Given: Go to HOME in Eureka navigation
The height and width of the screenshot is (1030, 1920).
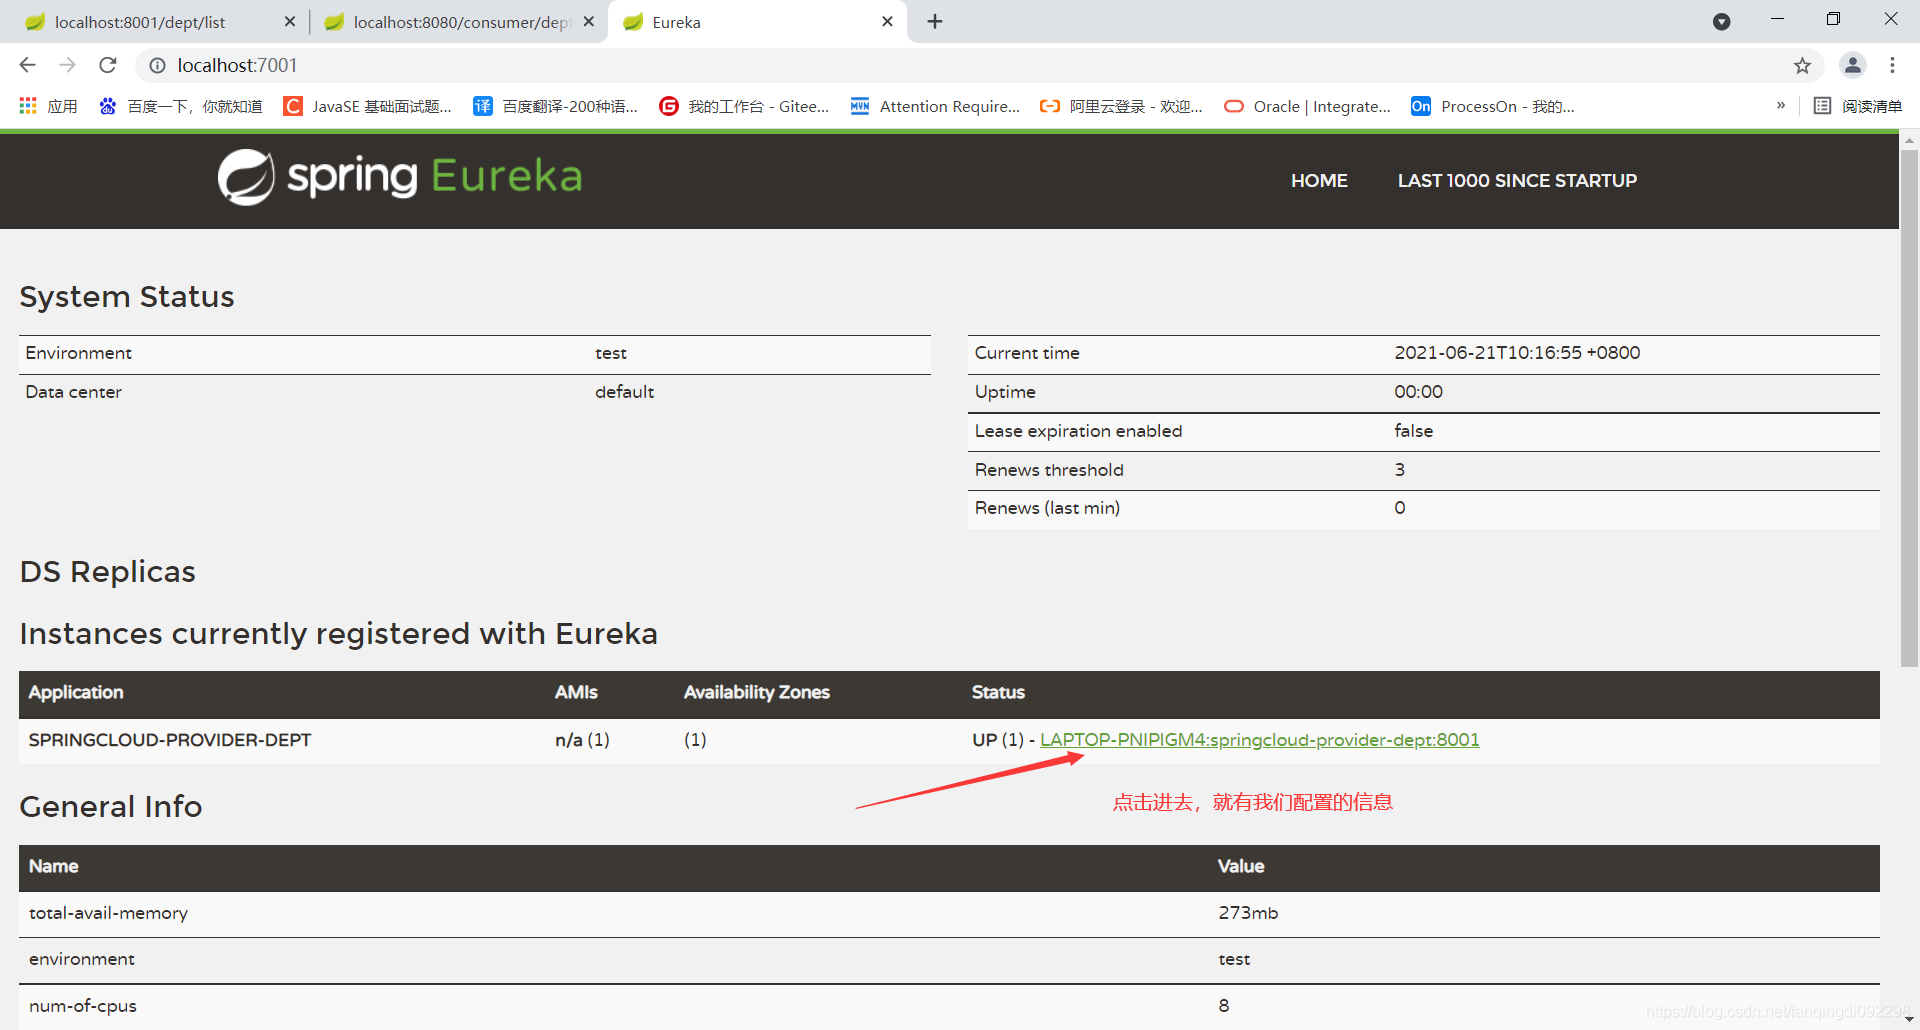Looking at the screenshot, I should [x=1319, y=181].
